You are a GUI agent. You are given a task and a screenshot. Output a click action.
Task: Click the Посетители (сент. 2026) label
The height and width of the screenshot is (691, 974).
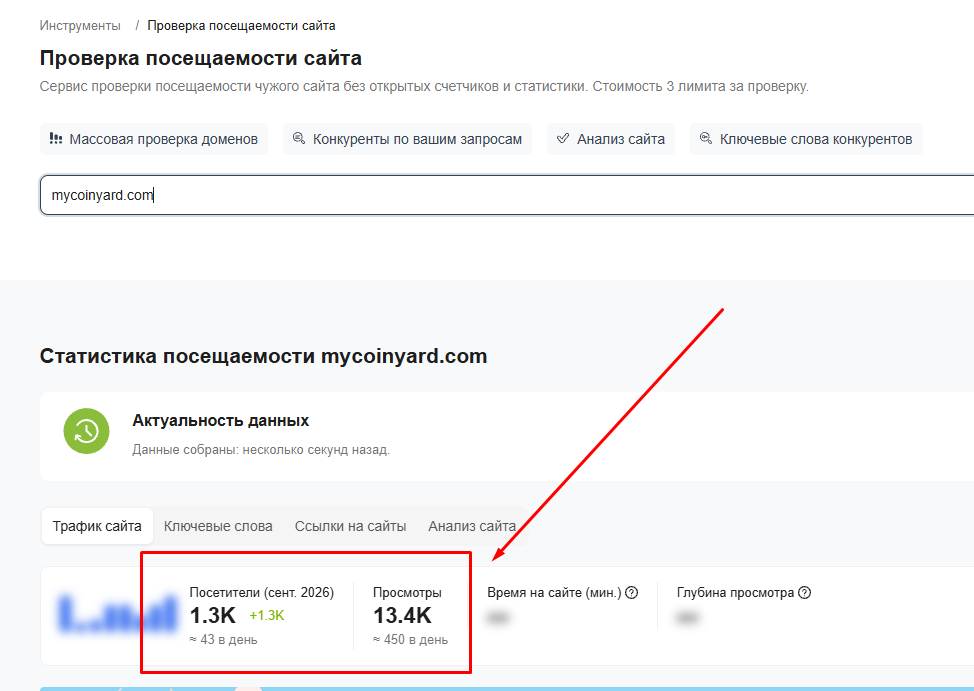click(x=262, y=592)
